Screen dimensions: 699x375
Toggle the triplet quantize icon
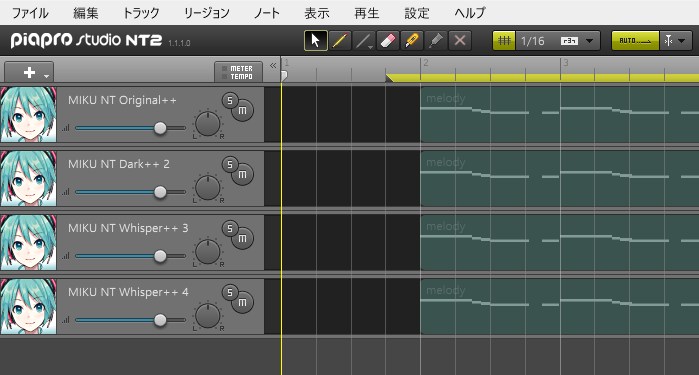click(x=569, y=41)
